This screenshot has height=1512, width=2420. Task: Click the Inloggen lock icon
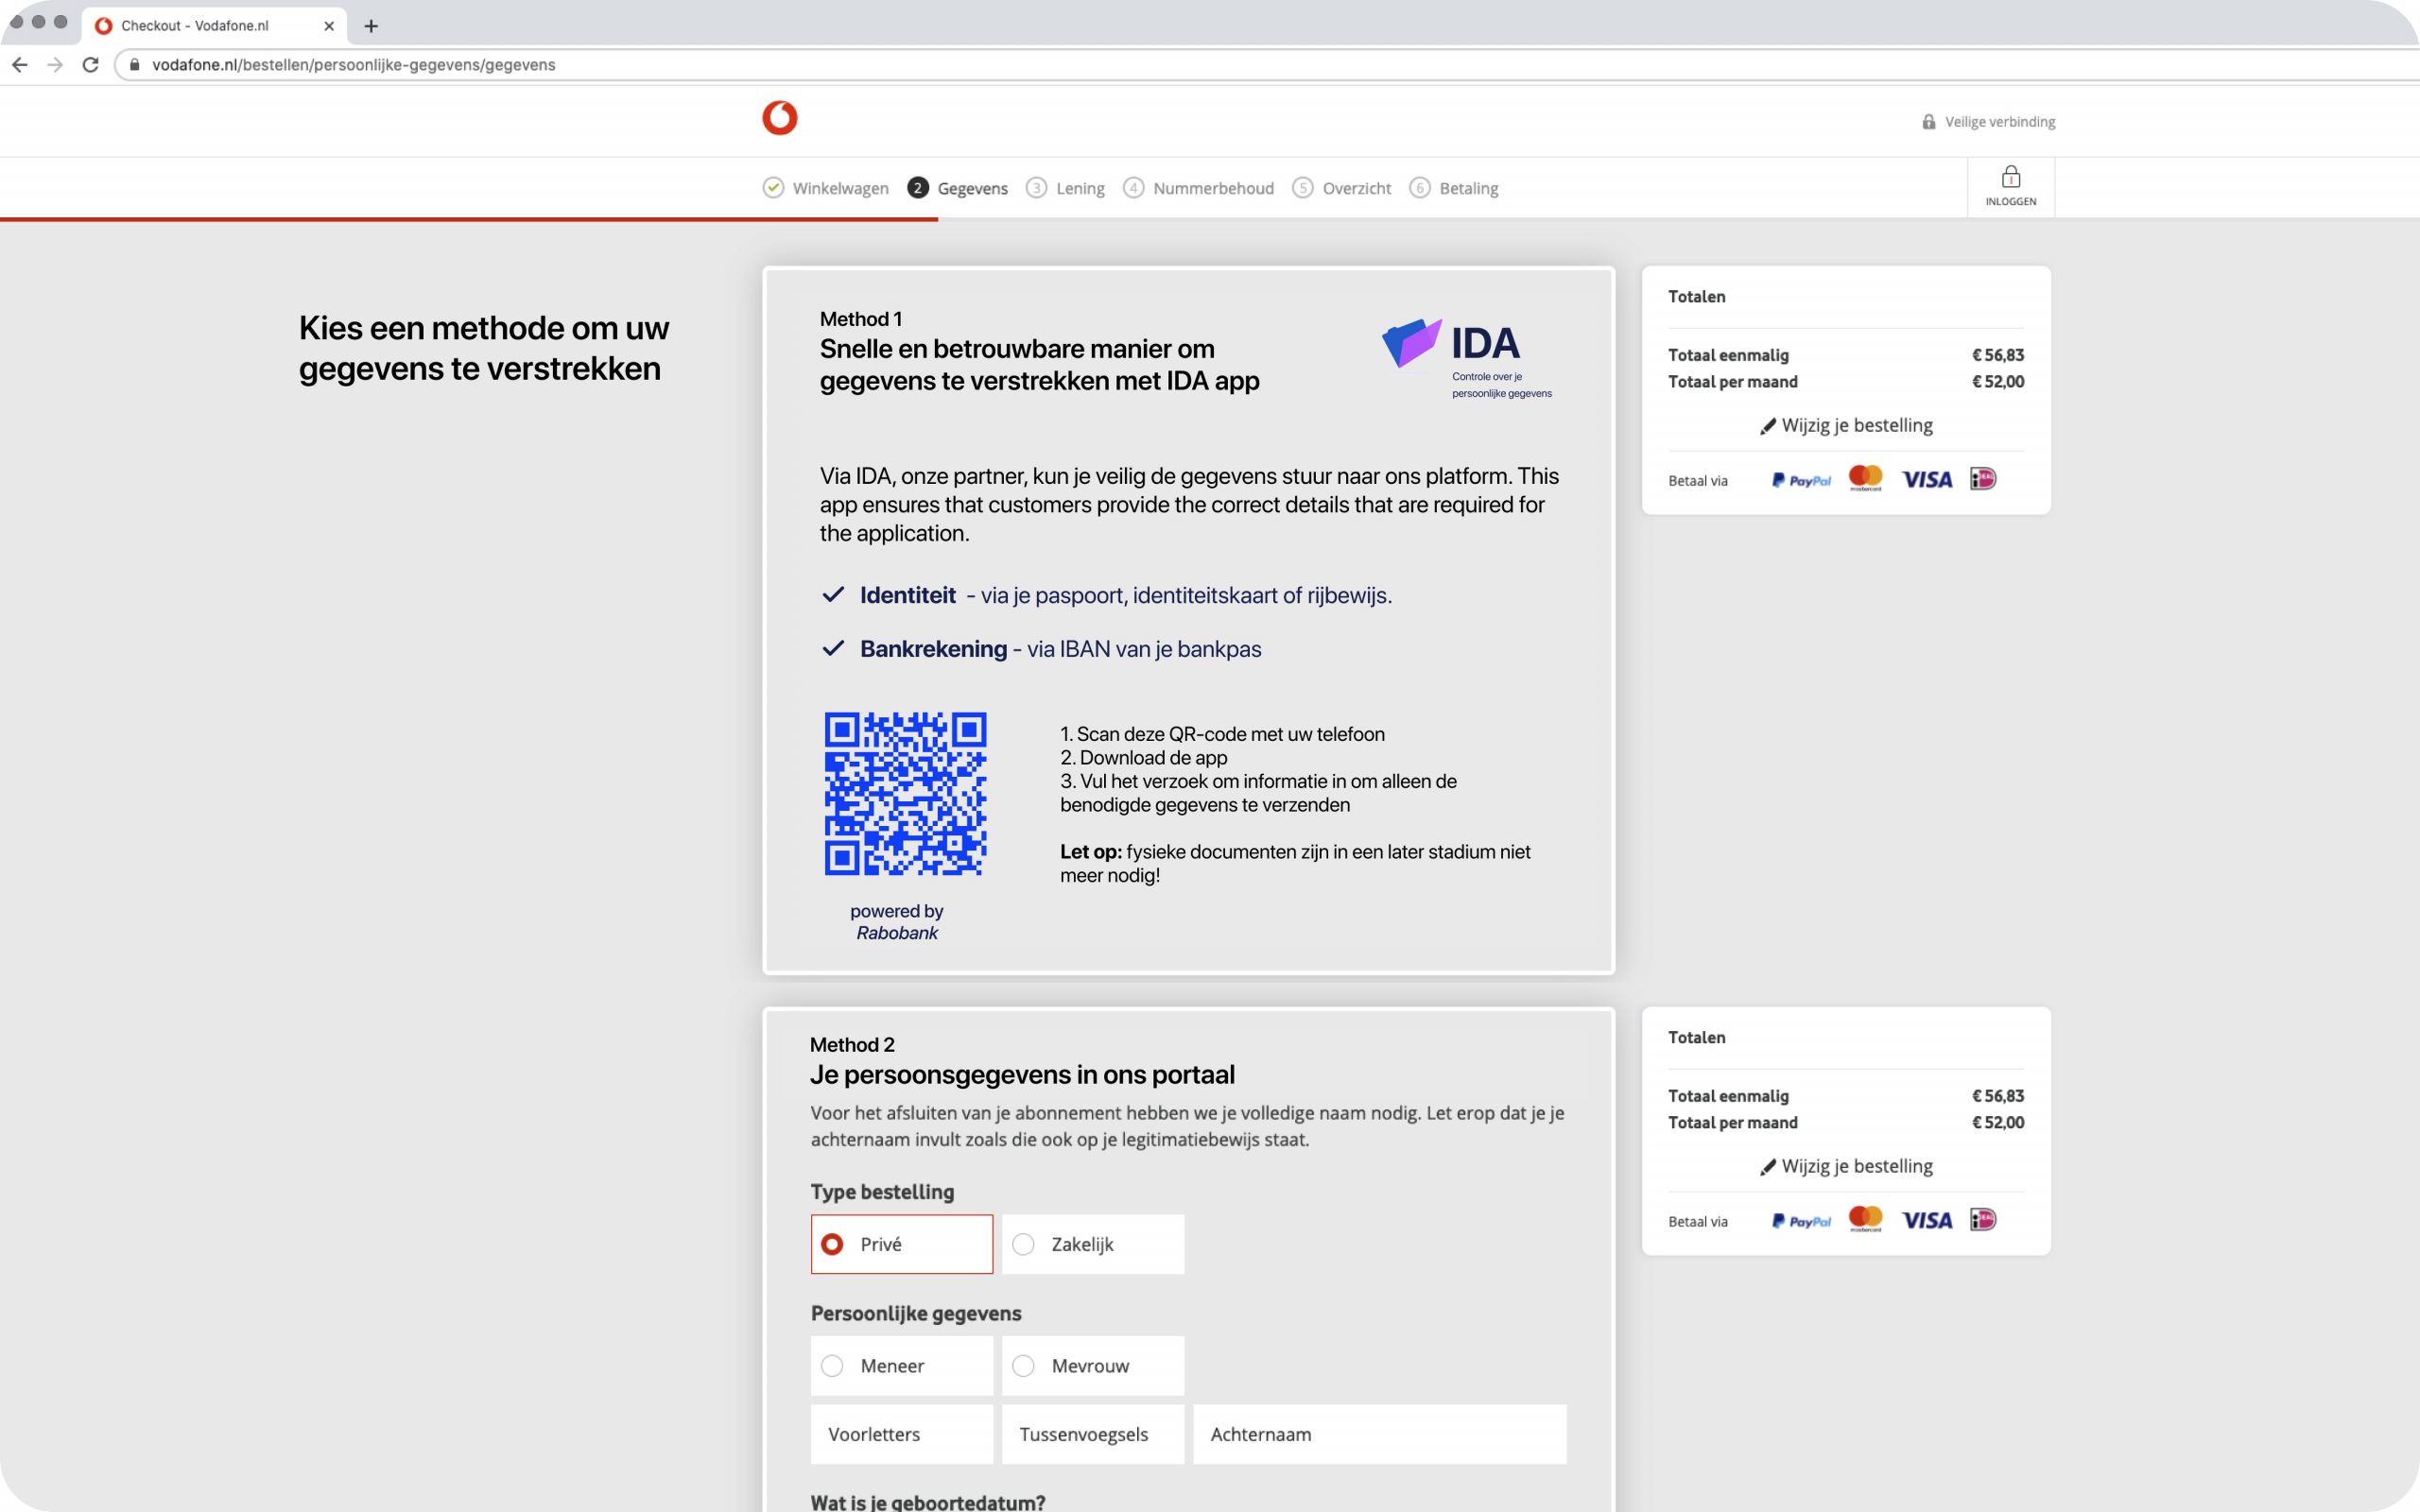coord(2011,177)
